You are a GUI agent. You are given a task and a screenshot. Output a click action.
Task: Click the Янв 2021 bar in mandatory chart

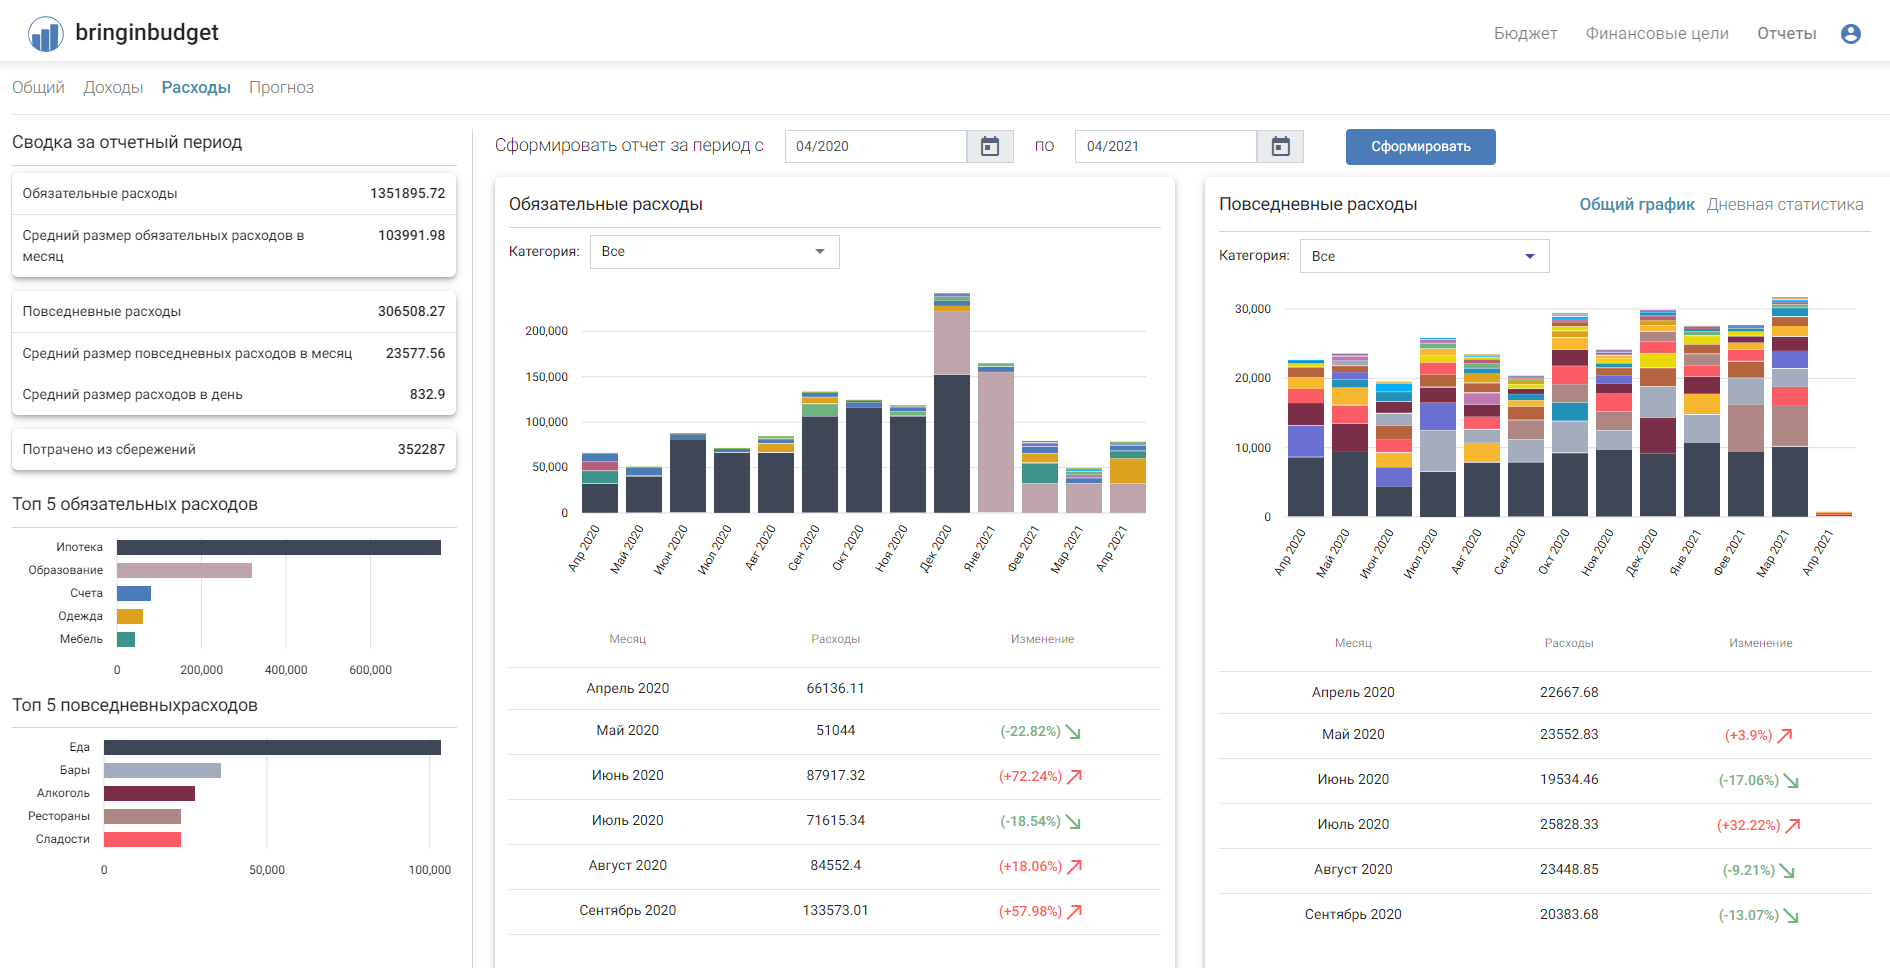click(x=996, y=438)
